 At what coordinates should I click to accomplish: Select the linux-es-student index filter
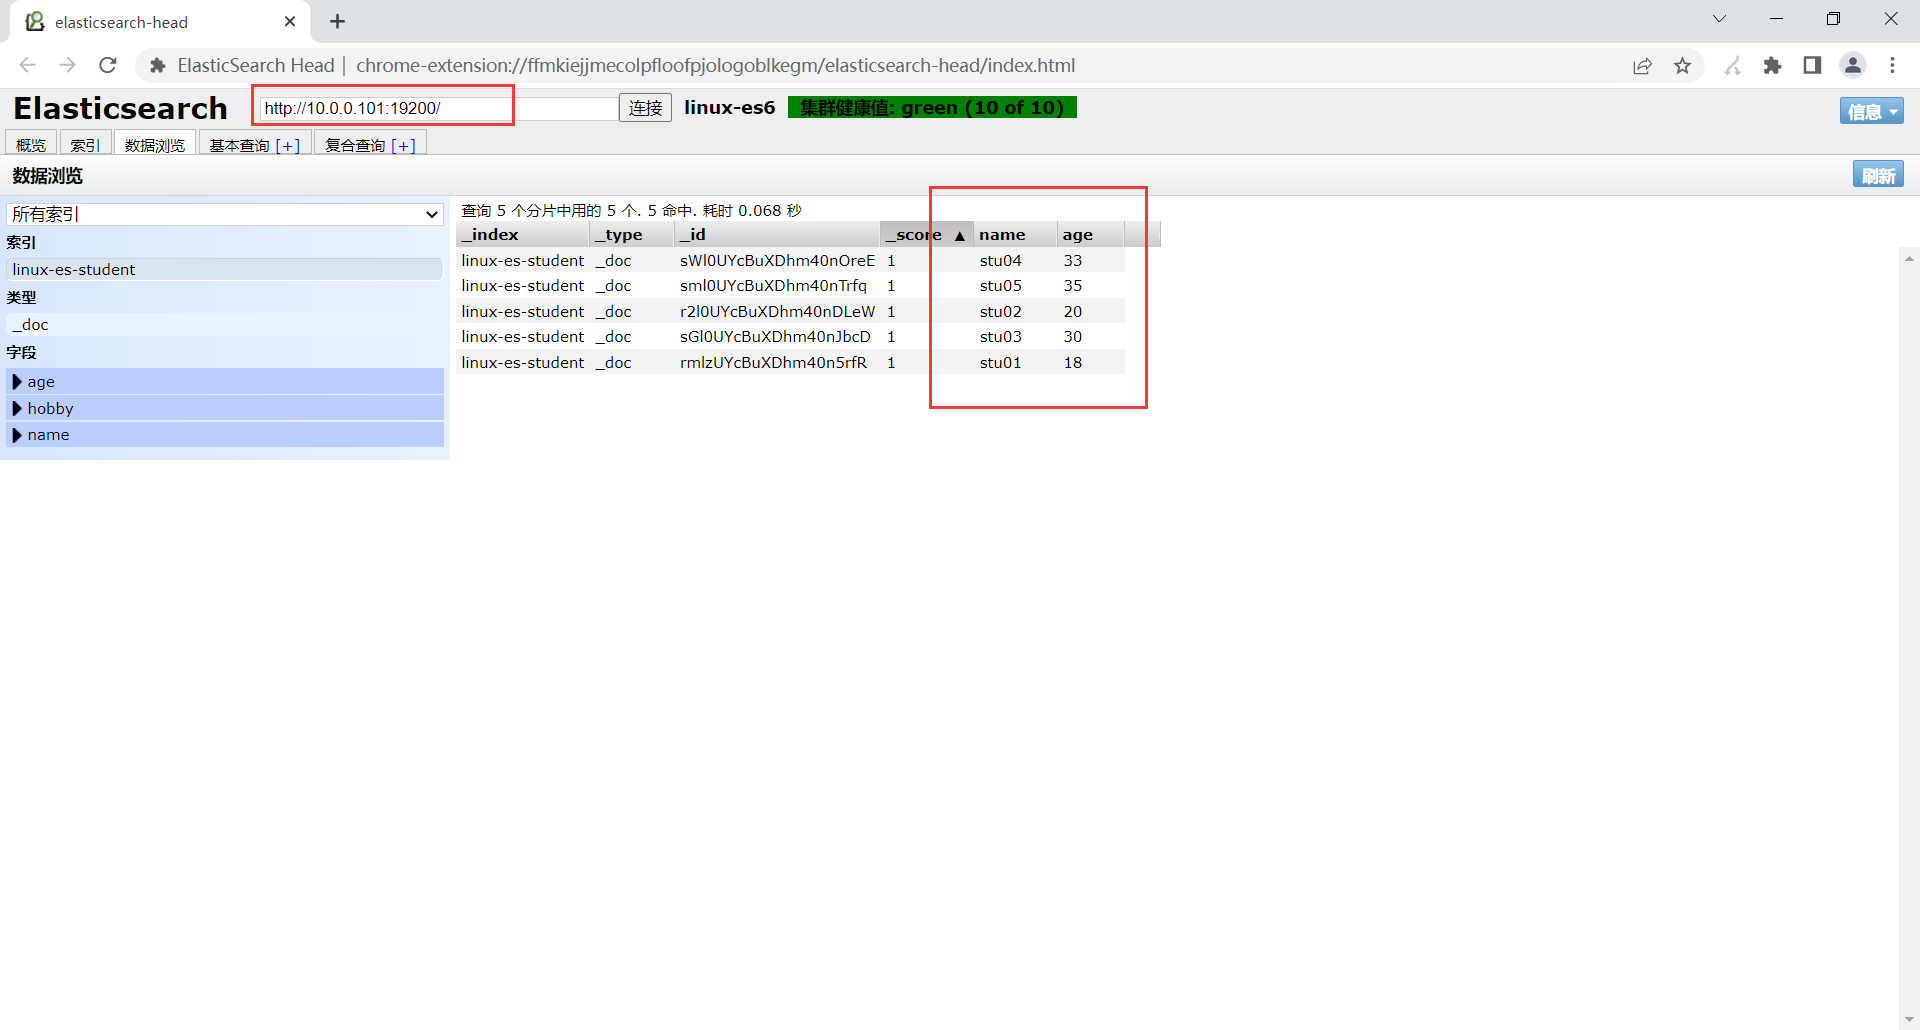tap(225, 269)
